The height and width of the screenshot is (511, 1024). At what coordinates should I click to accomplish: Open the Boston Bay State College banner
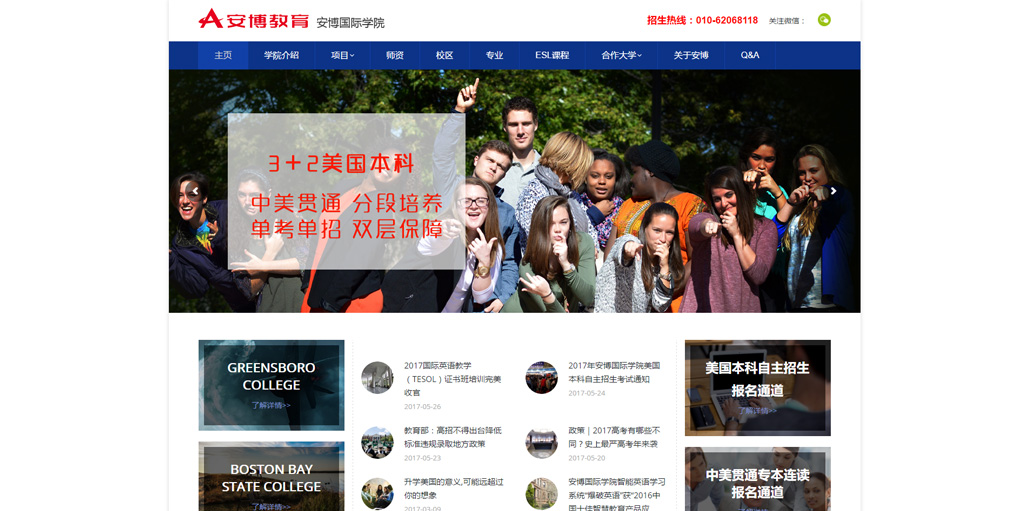click(271, 478)
